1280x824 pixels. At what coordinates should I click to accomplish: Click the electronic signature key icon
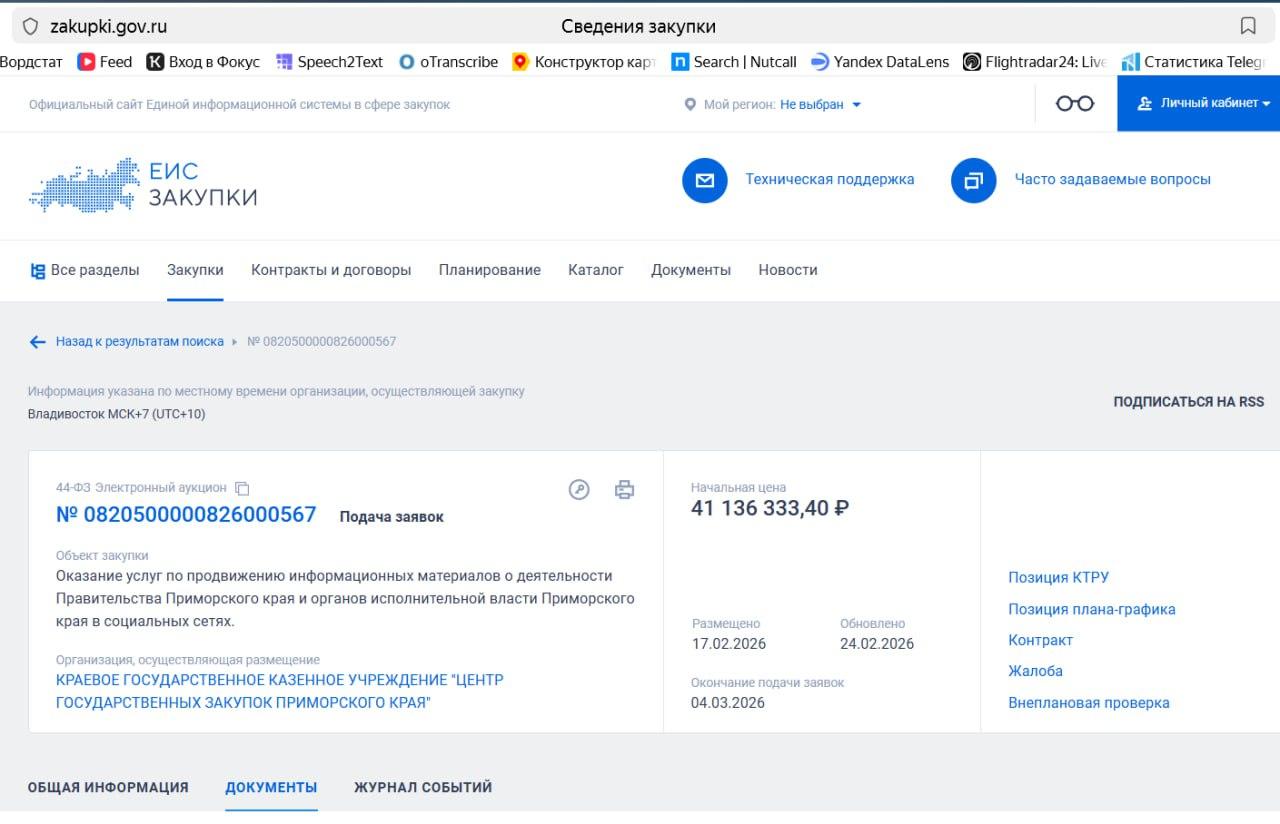pos(579,489)
